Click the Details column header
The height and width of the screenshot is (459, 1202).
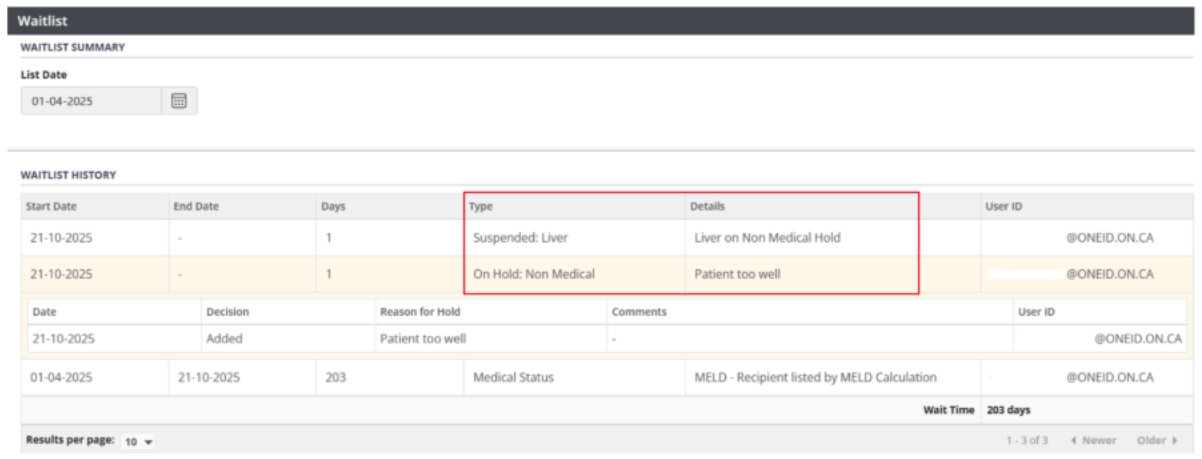707,207
